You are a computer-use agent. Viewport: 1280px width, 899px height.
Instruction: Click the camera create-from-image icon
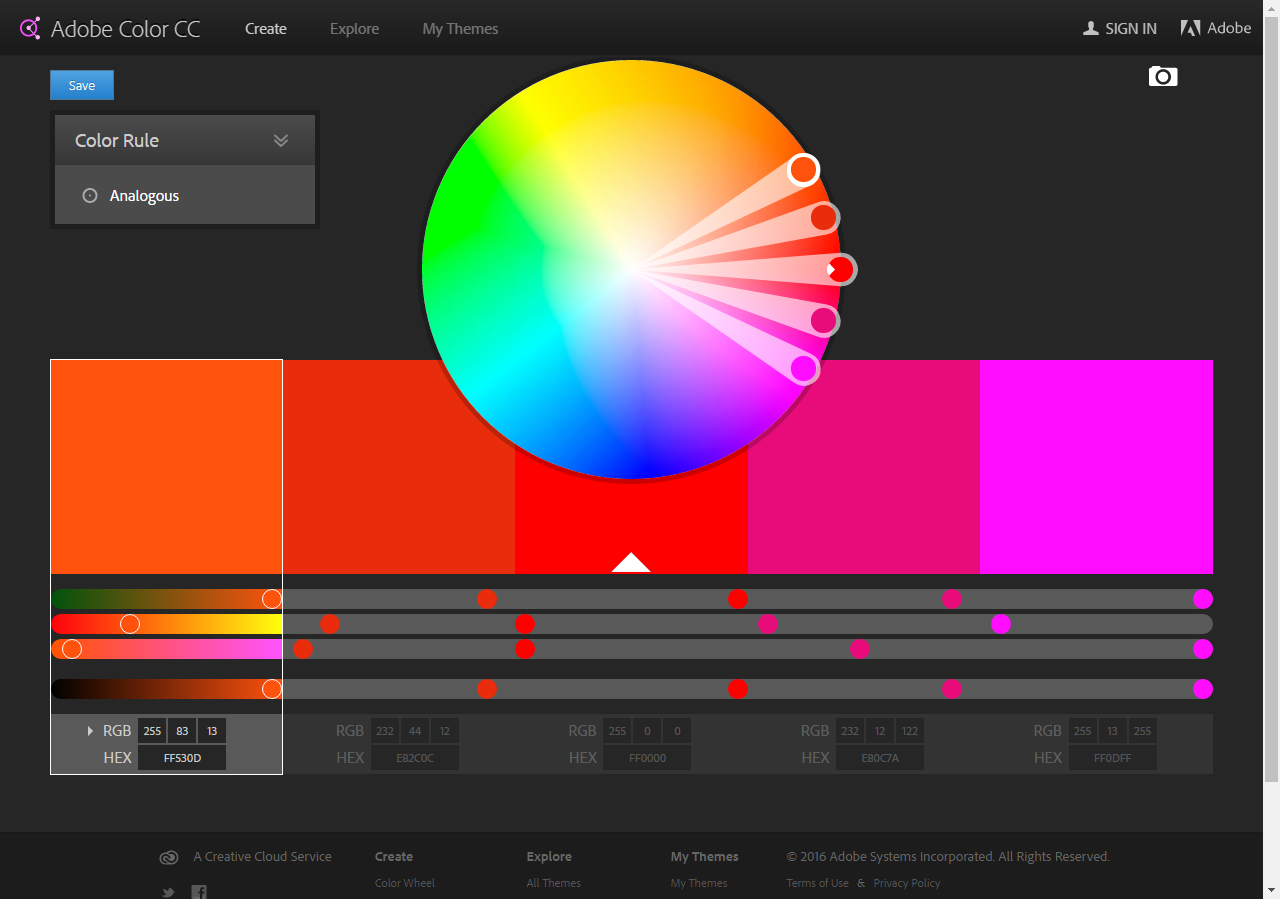point(1163,76)
